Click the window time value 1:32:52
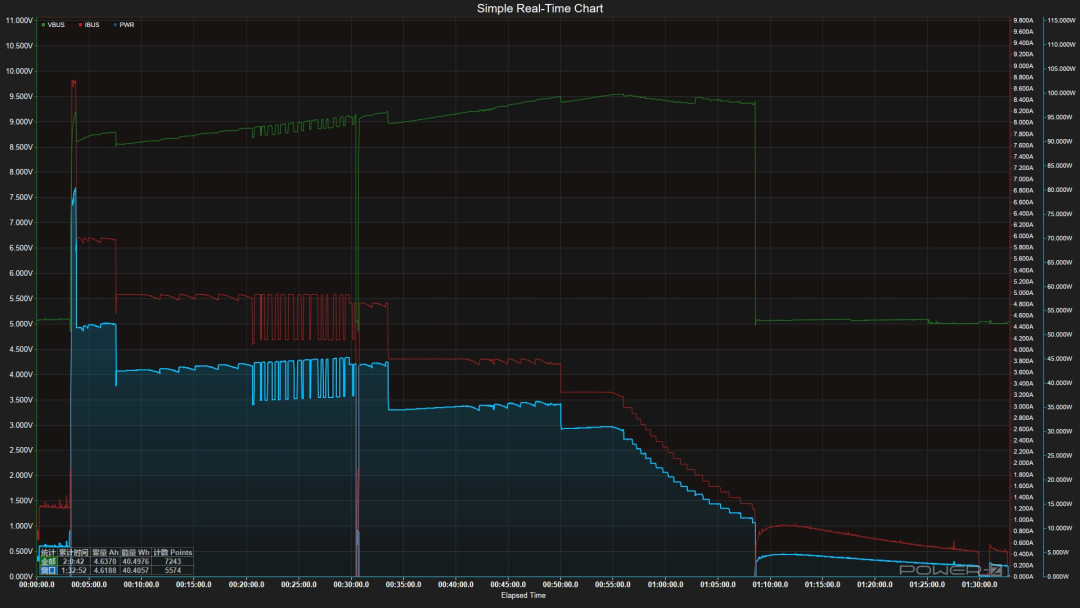 (74, 570)
